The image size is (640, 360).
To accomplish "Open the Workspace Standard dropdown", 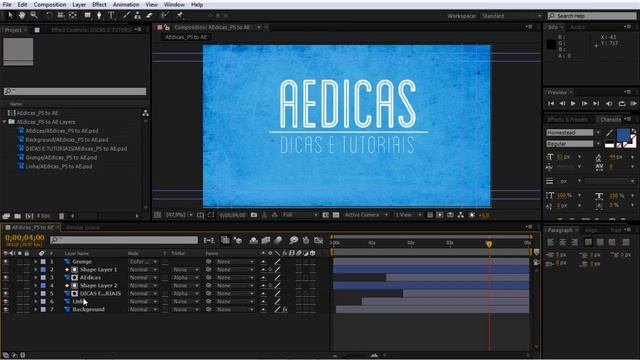I will coord(511,16).
